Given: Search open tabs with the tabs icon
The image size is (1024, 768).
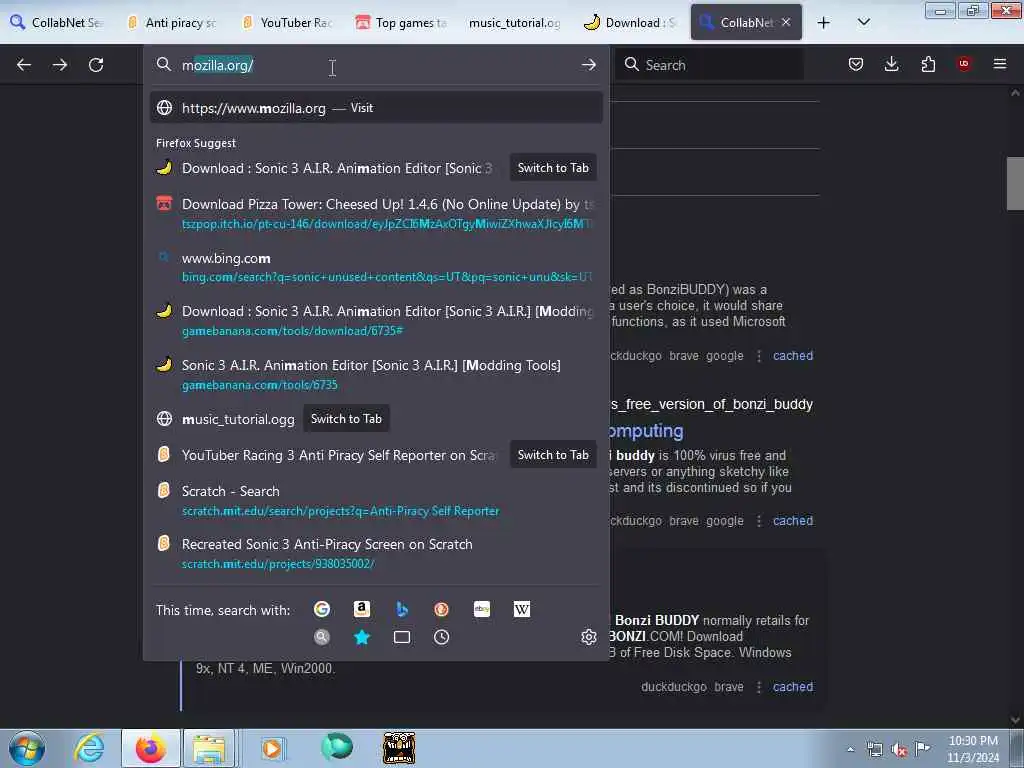Looking at the screenshot, I should click(402, 637).
